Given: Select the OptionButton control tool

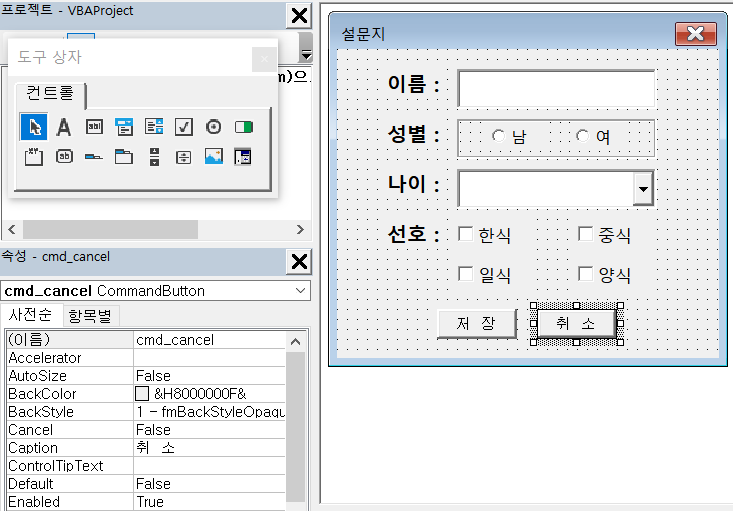Looking at the screenshot, I should tap(214, 127).
